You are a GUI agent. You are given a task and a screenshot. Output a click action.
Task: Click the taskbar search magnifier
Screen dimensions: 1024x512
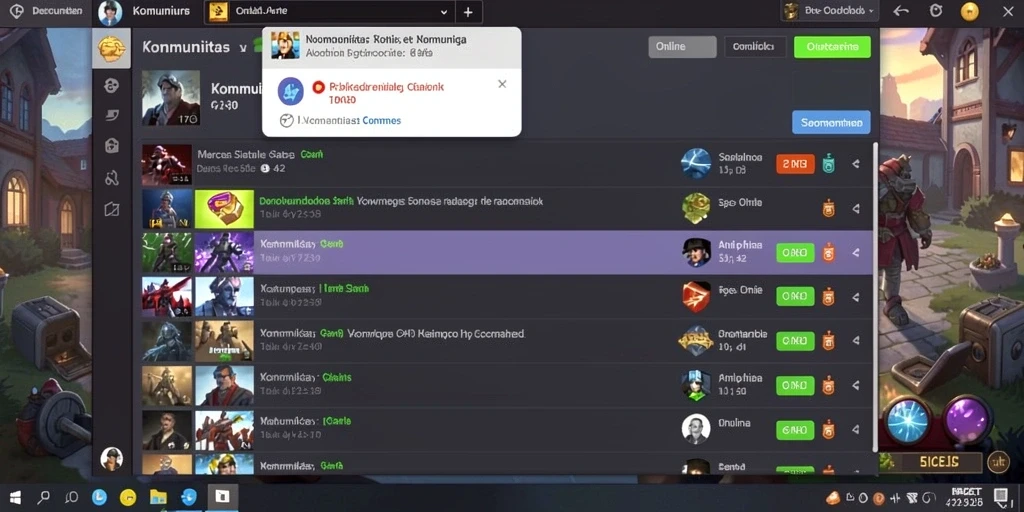click(x=44, y=497)
